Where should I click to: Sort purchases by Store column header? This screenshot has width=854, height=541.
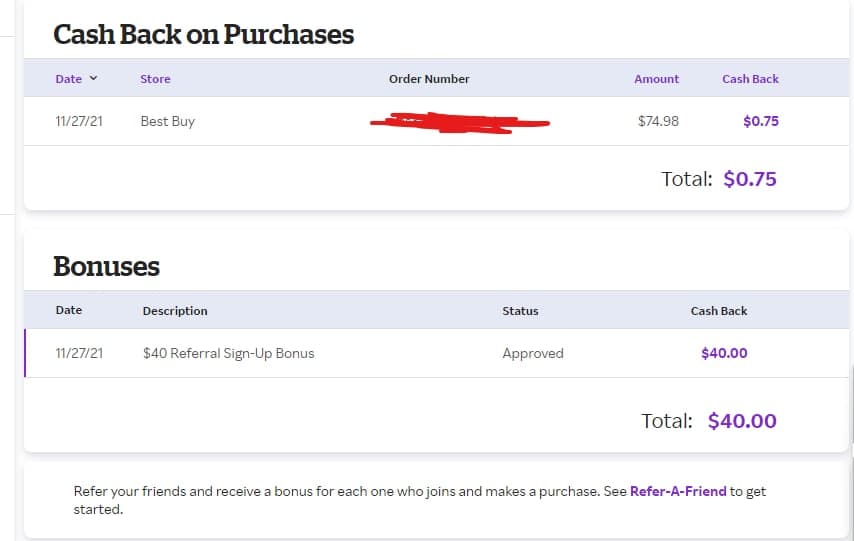[155, 79]
